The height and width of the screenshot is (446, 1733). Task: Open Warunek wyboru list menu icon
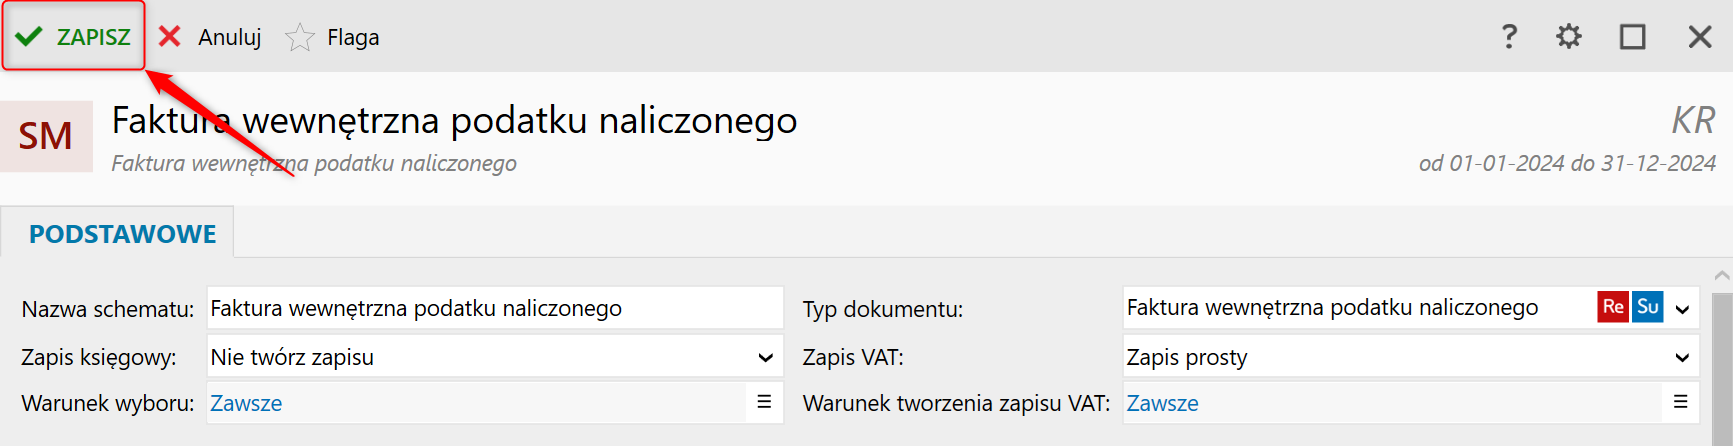[x=764, y=402]
